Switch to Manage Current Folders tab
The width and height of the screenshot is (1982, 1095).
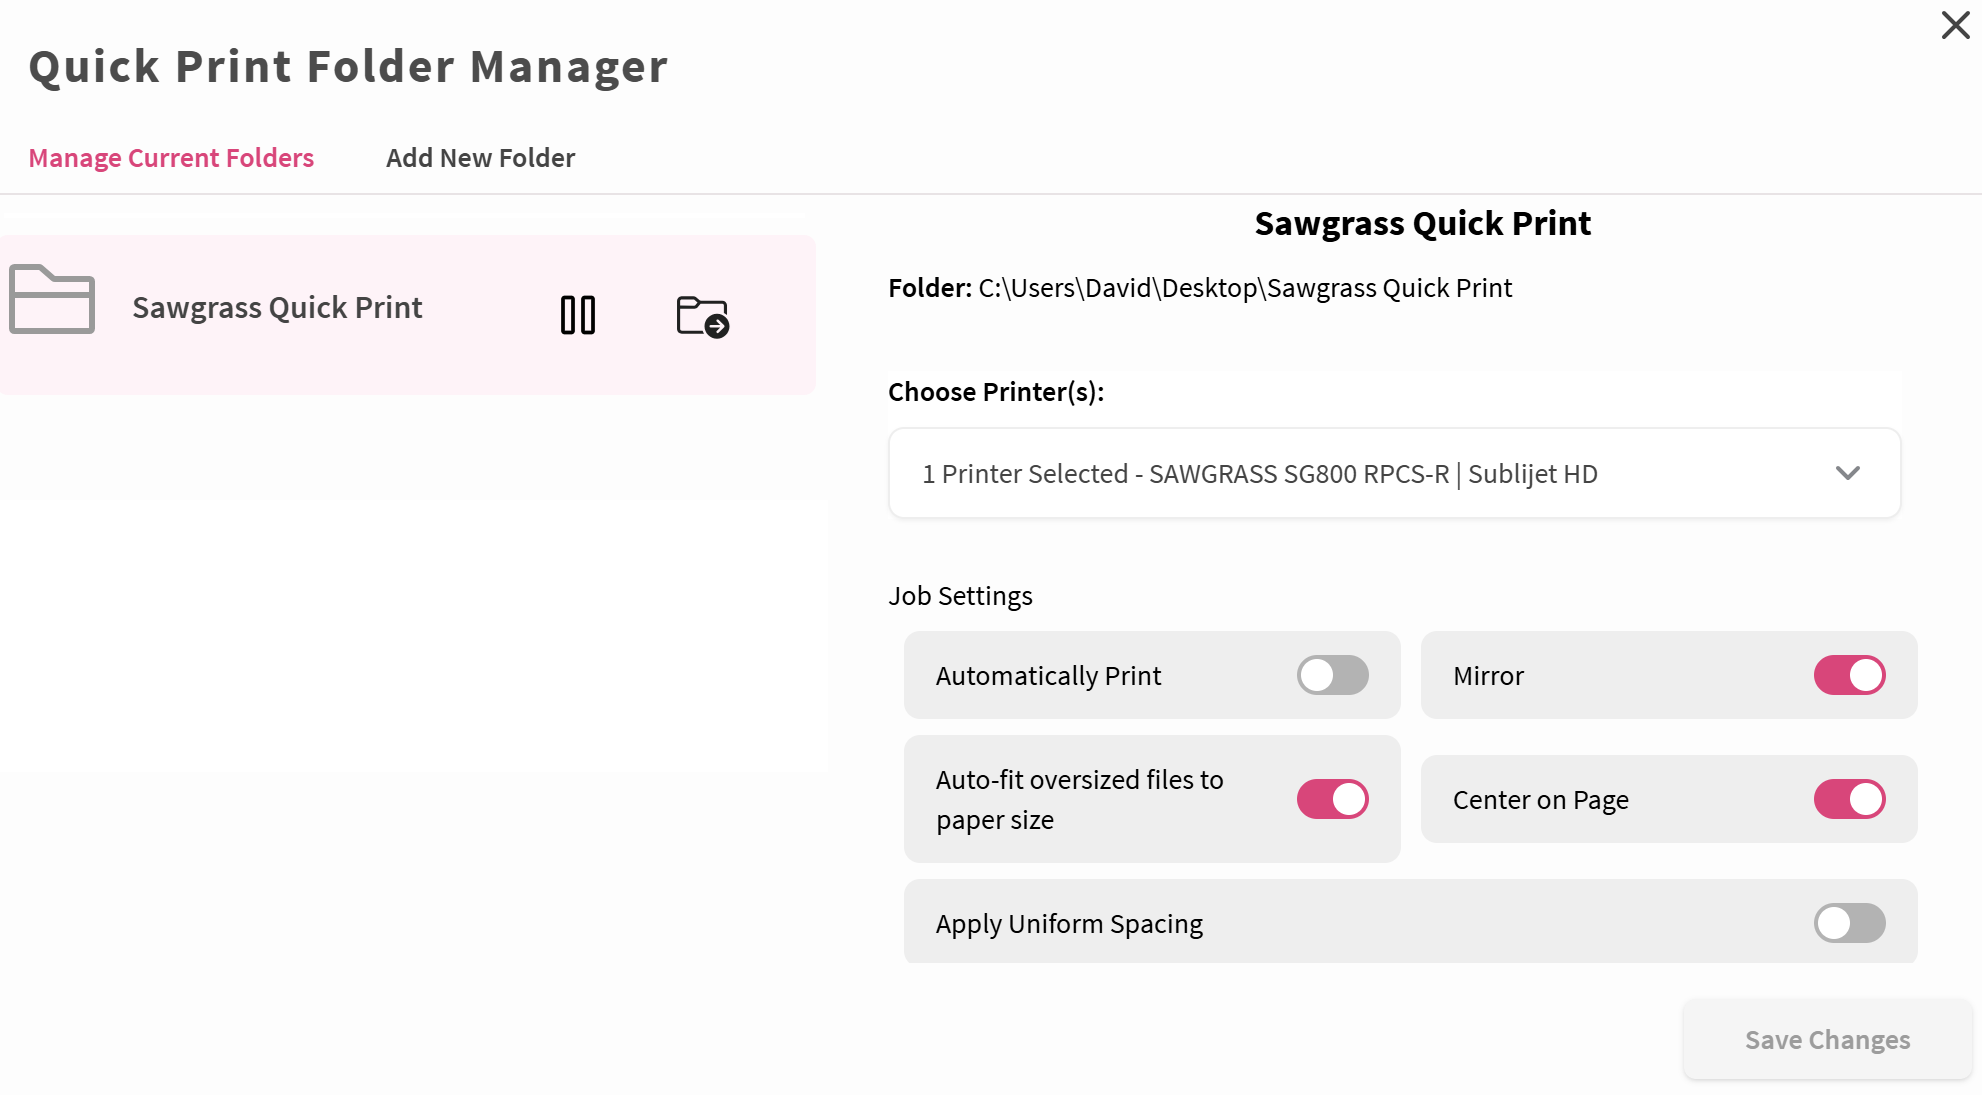171,158
